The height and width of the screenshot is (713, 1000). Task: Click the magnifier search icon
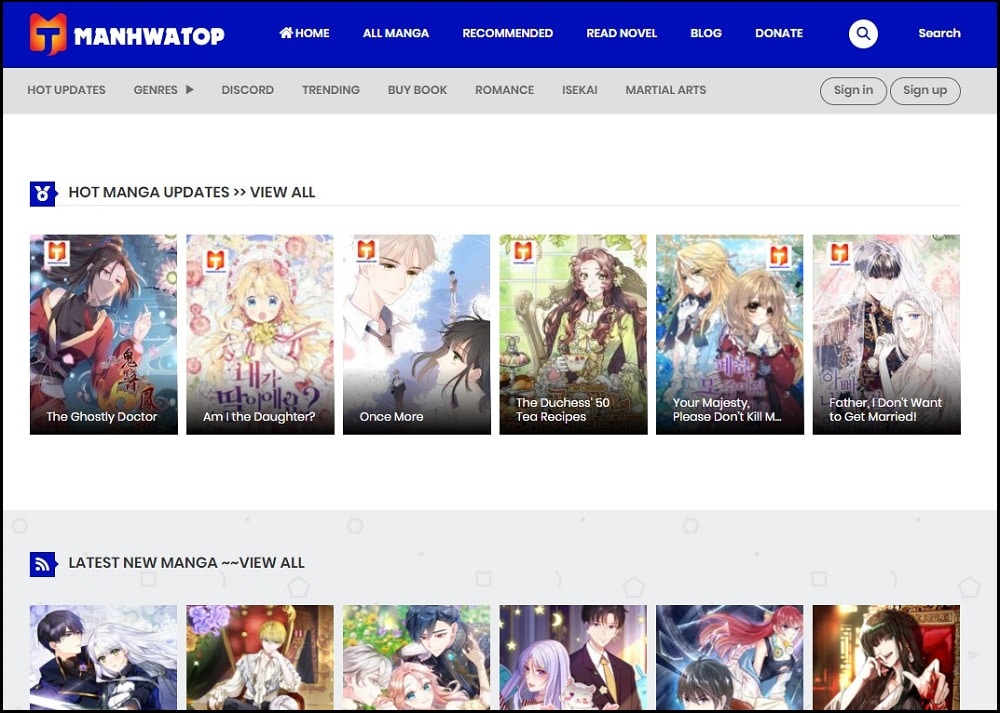point(863,33)
